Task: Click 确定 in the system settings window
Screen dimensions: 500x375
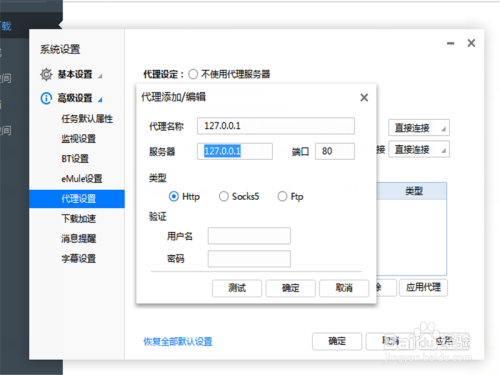Action: 337,341
